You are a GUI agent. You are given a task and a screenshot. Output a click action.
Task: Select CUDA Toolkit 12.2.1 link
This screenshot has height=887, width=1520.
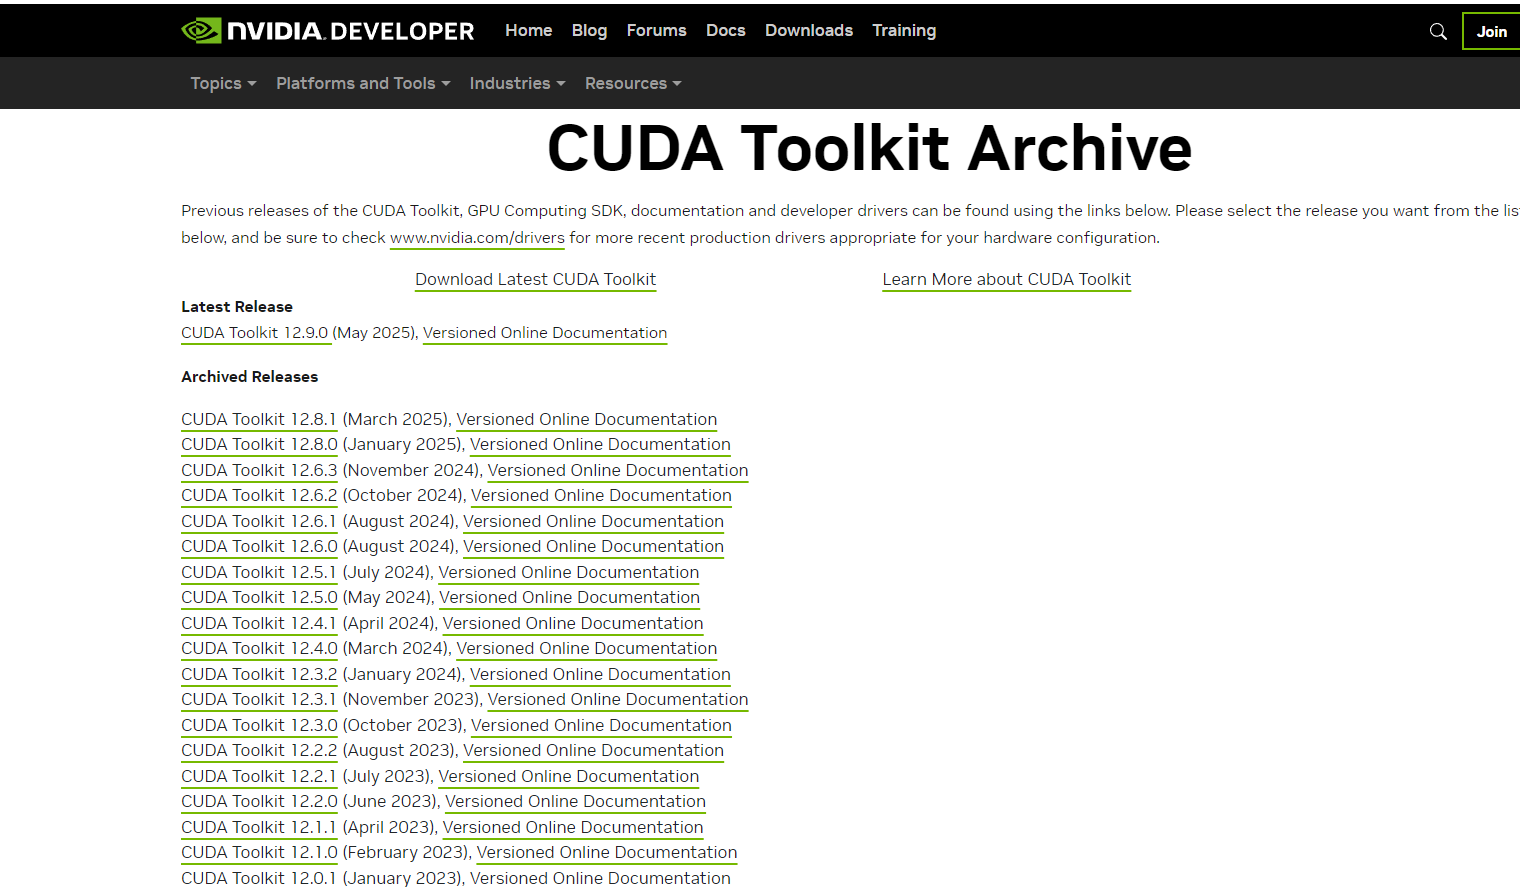259,776
